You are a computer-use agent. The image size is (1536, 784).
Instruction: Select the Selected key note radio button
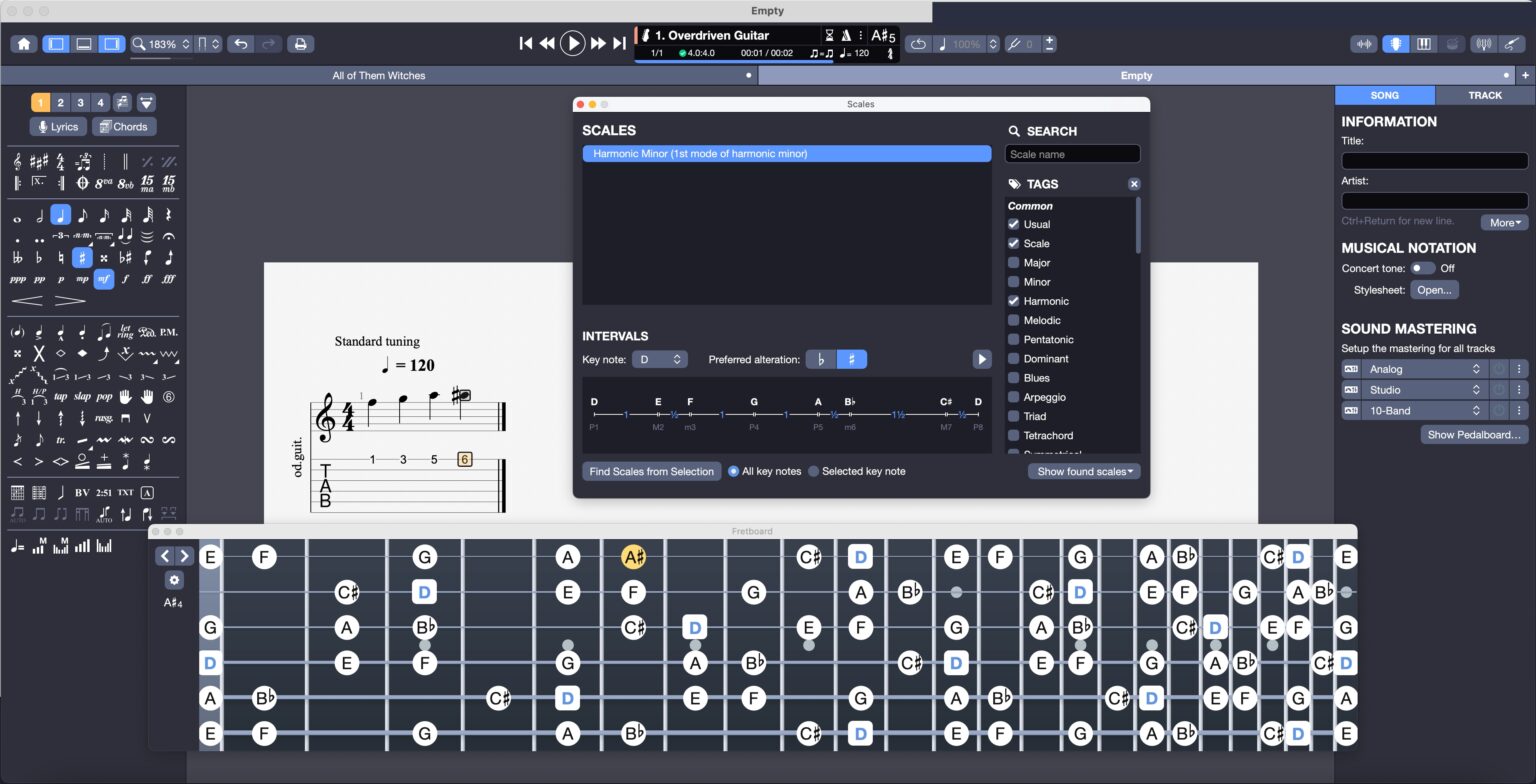pyautogui.click(x=813, y=471)
